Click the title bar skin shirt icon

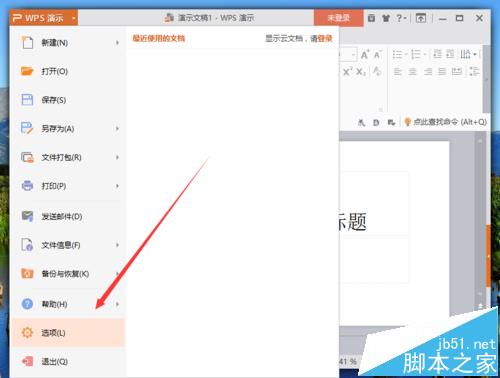pyautogui.click(x=386, y=18)
